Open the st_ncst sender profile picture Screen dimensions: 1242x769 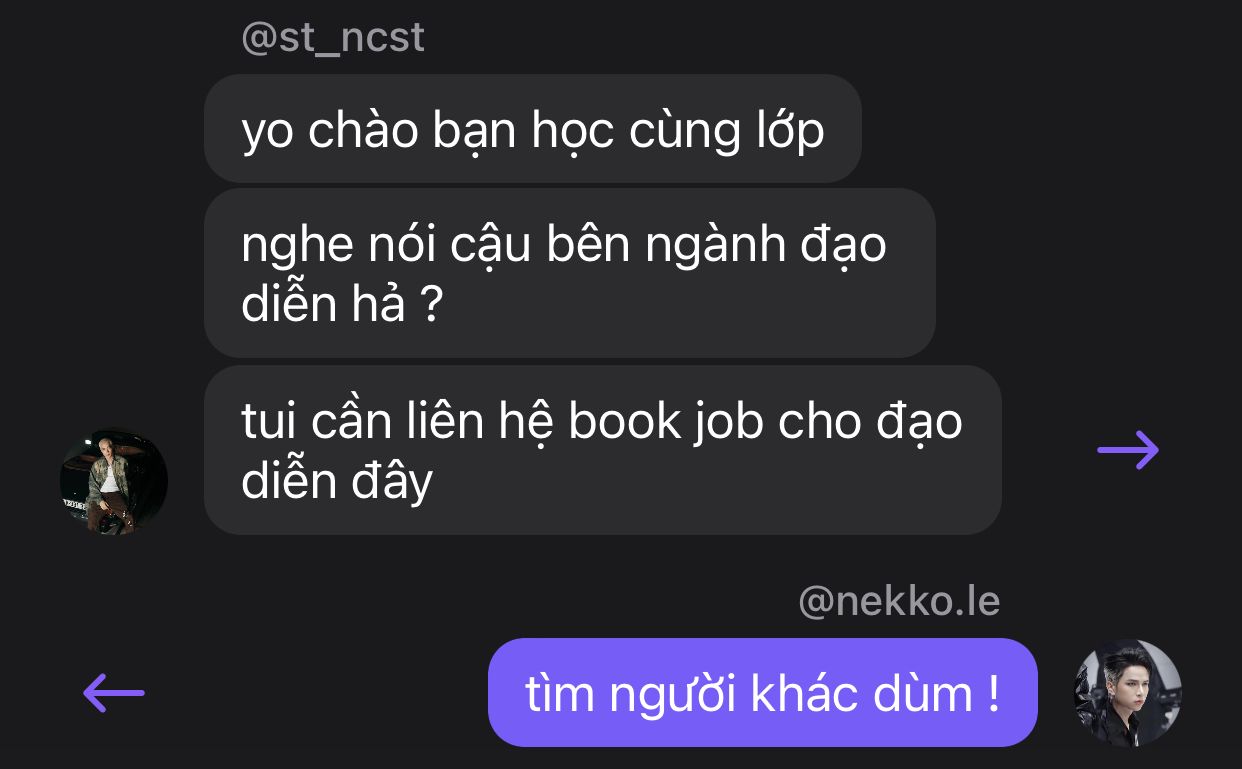point(114,482)
